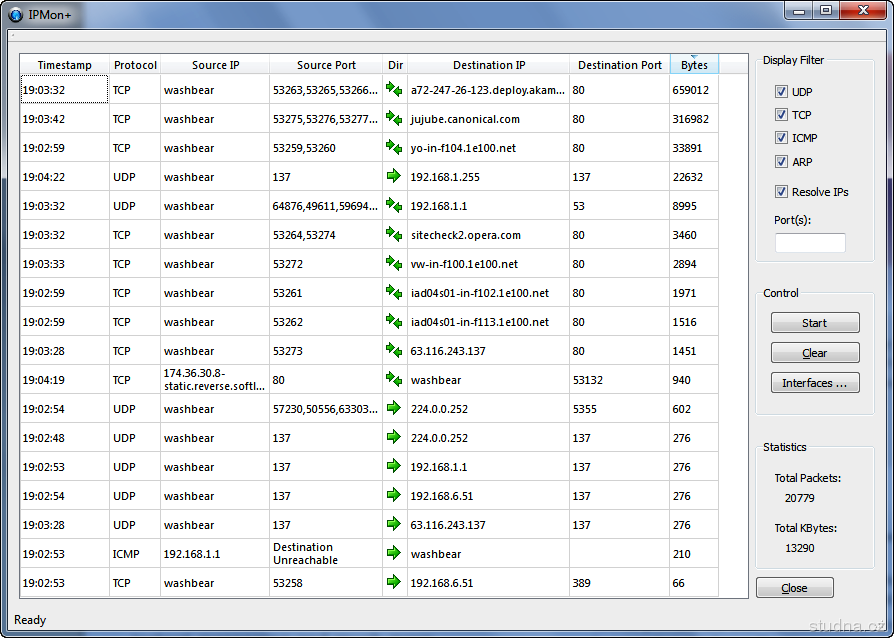
Task: Disable the Resolve IPs option
Action: point(781,192)
